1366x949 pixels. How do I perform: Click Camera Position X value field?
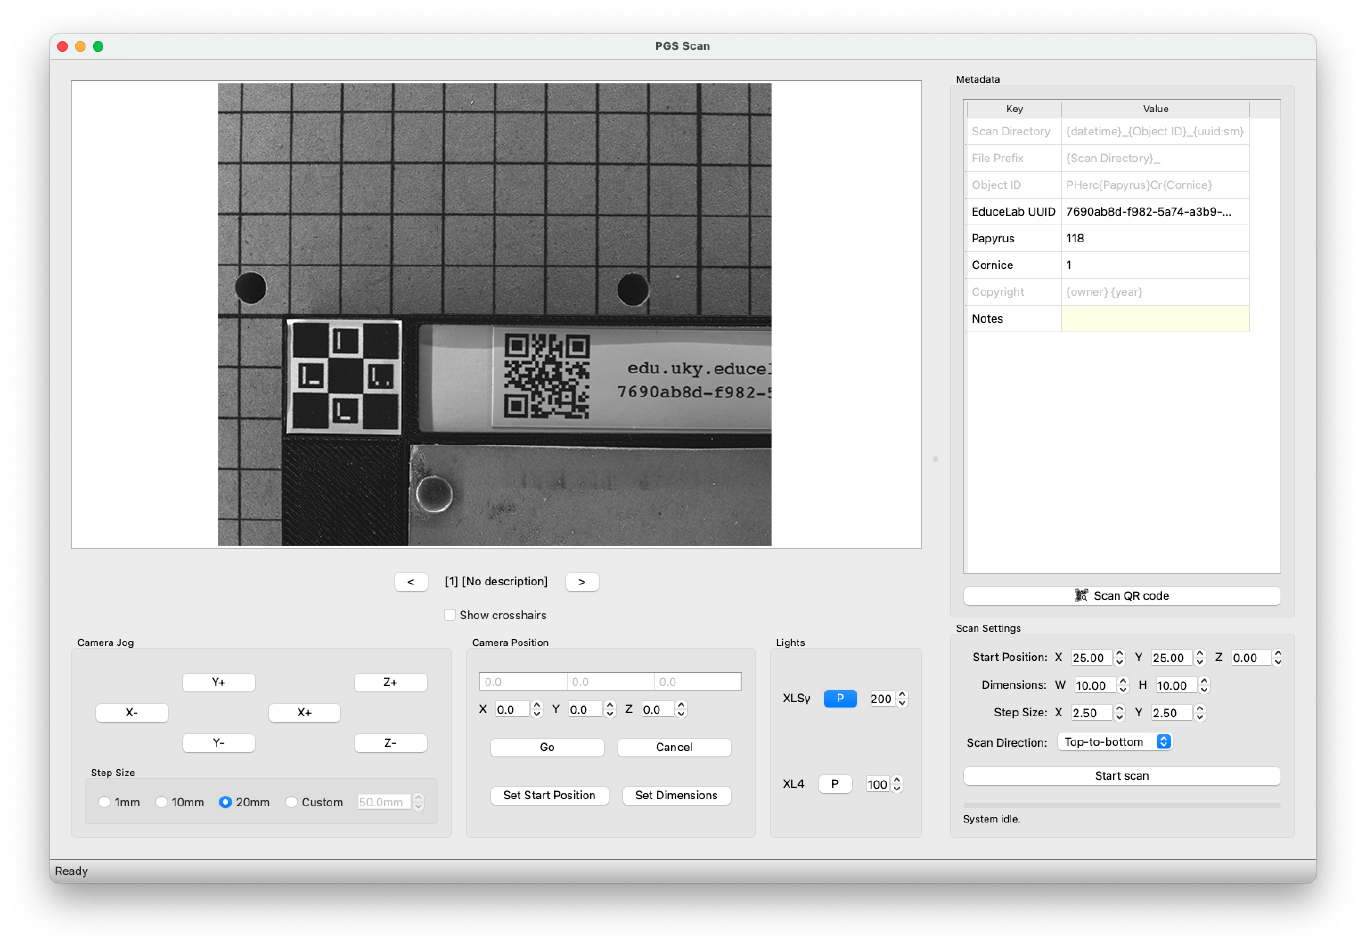tap(512, 710)
